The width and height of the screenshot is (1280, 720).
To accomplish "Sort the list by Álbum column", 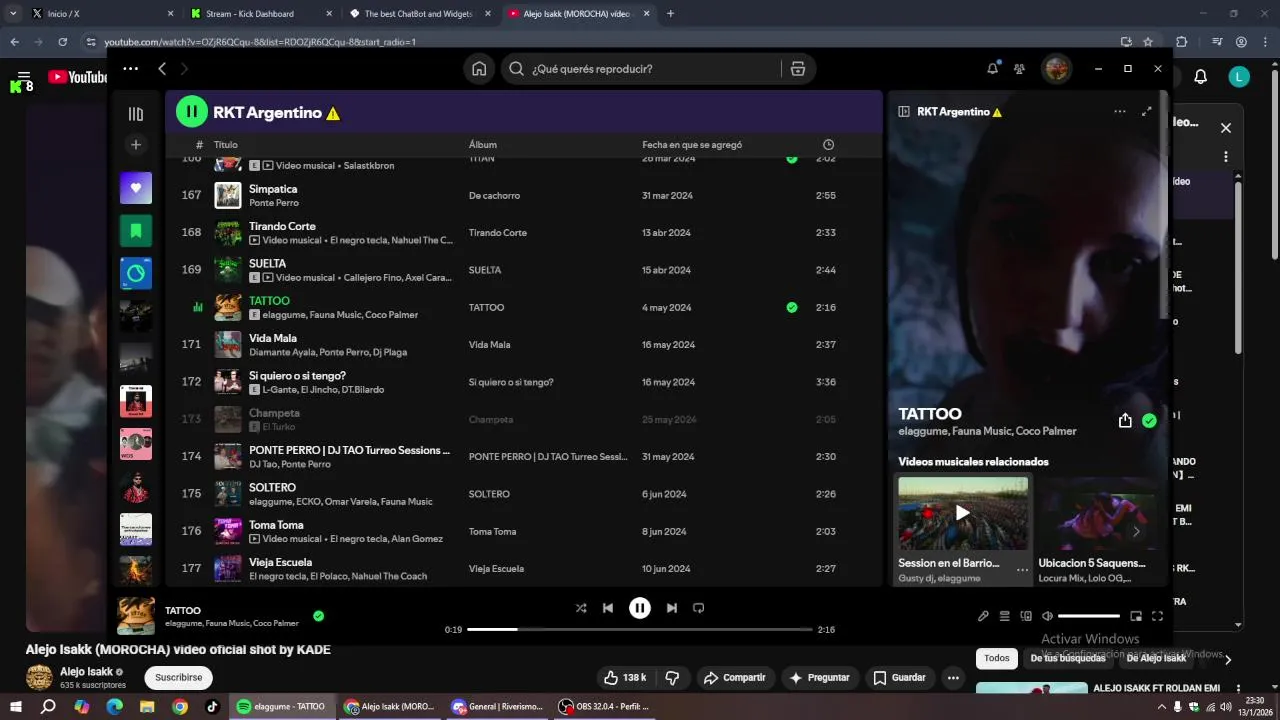I will point(483,145).
